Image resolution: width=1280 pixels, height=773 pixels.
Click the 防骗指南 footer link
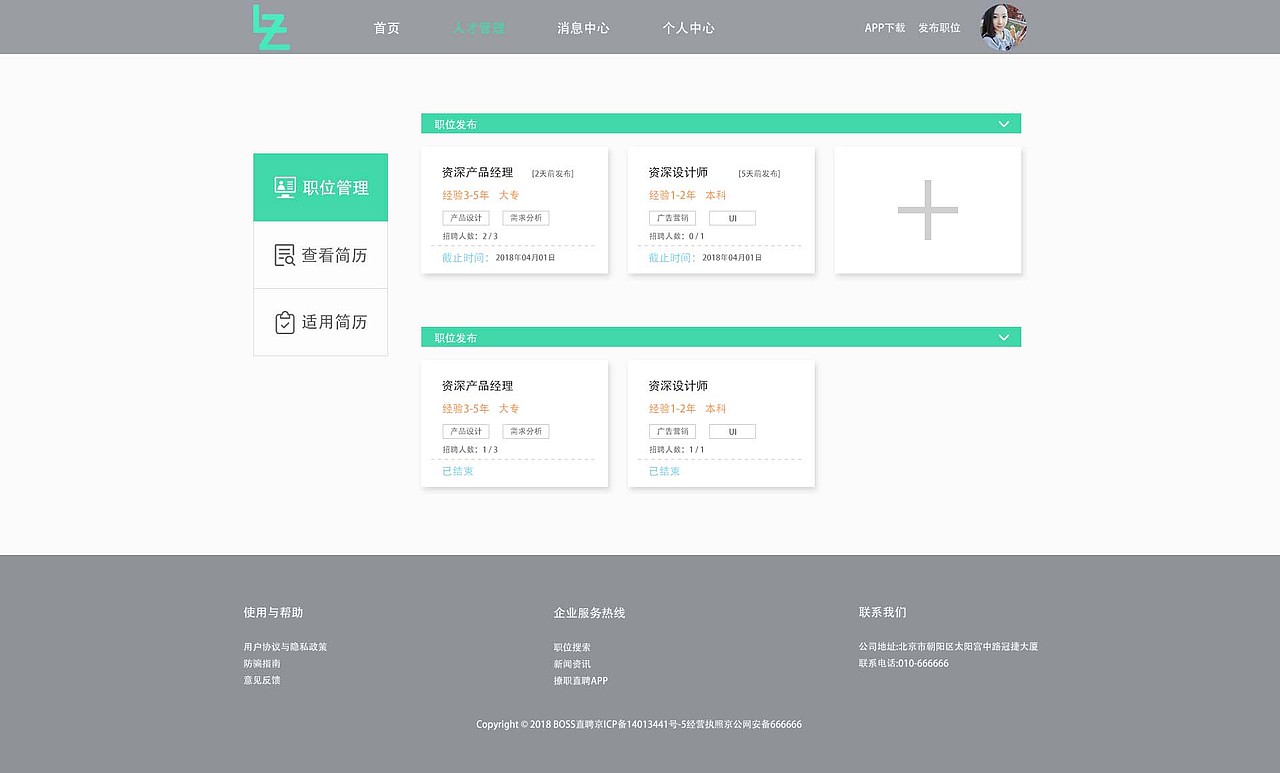coord(261,663)
